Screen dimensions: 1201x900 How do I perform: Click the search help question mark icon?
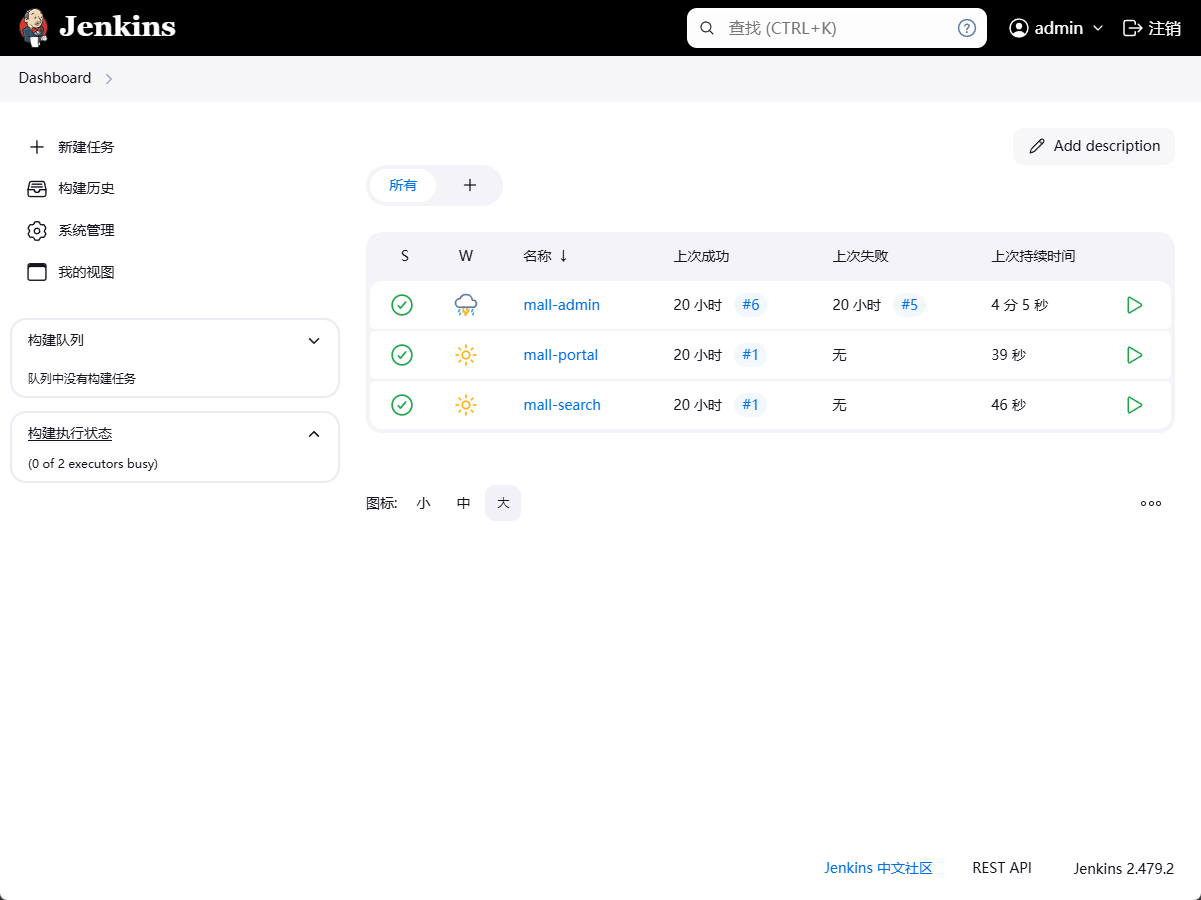pos(966,28)
